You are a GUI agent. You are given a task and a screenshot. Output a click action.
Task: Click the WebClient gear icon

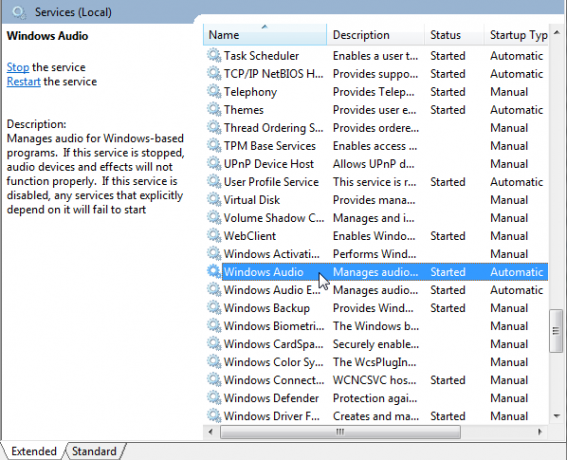[214, 236]
